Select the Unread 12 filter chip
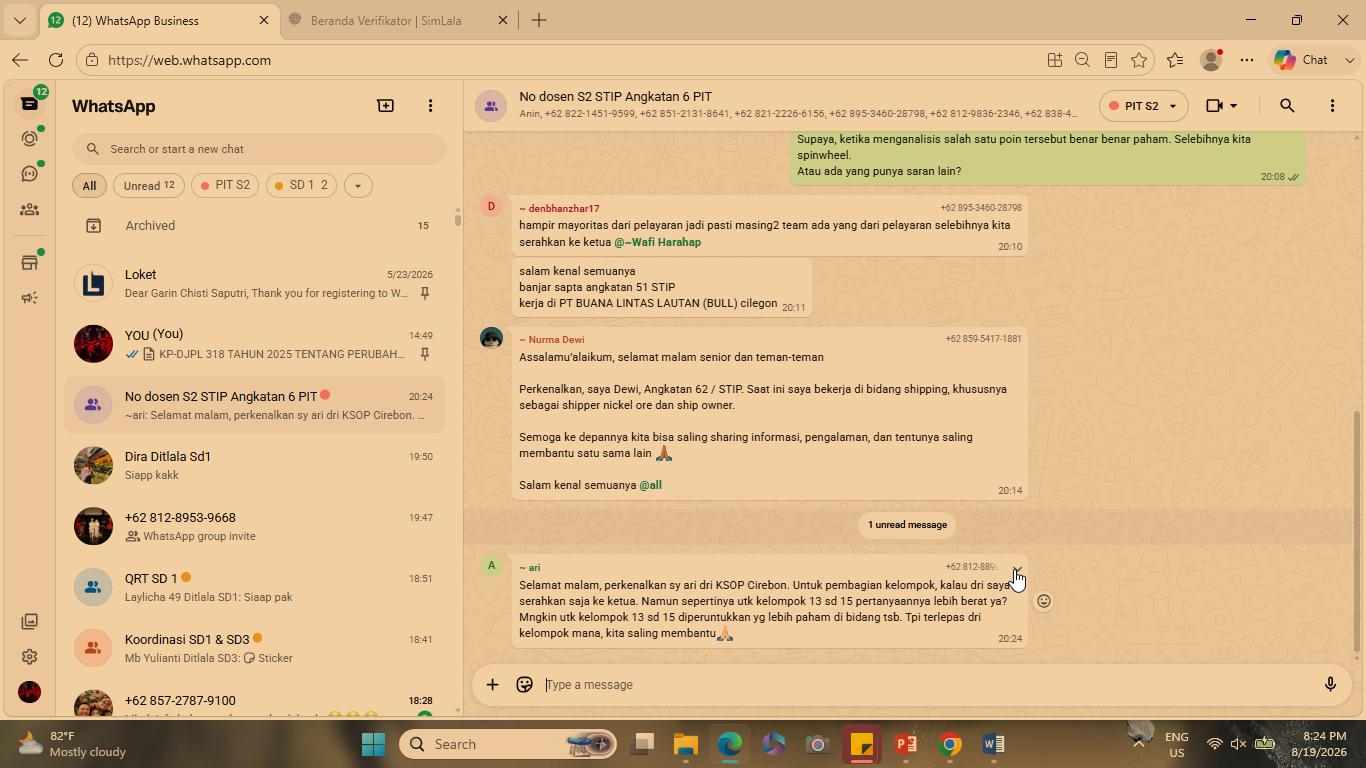This screenshot has height=768, width=1366. [x=149, y=185]
